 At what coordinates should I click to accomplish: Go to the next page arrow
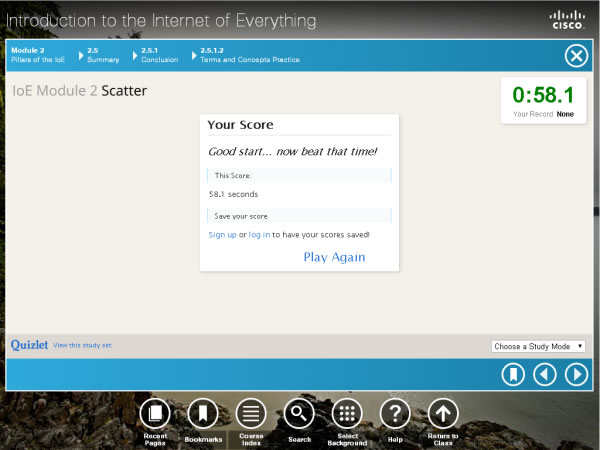[x=576, y=375]
